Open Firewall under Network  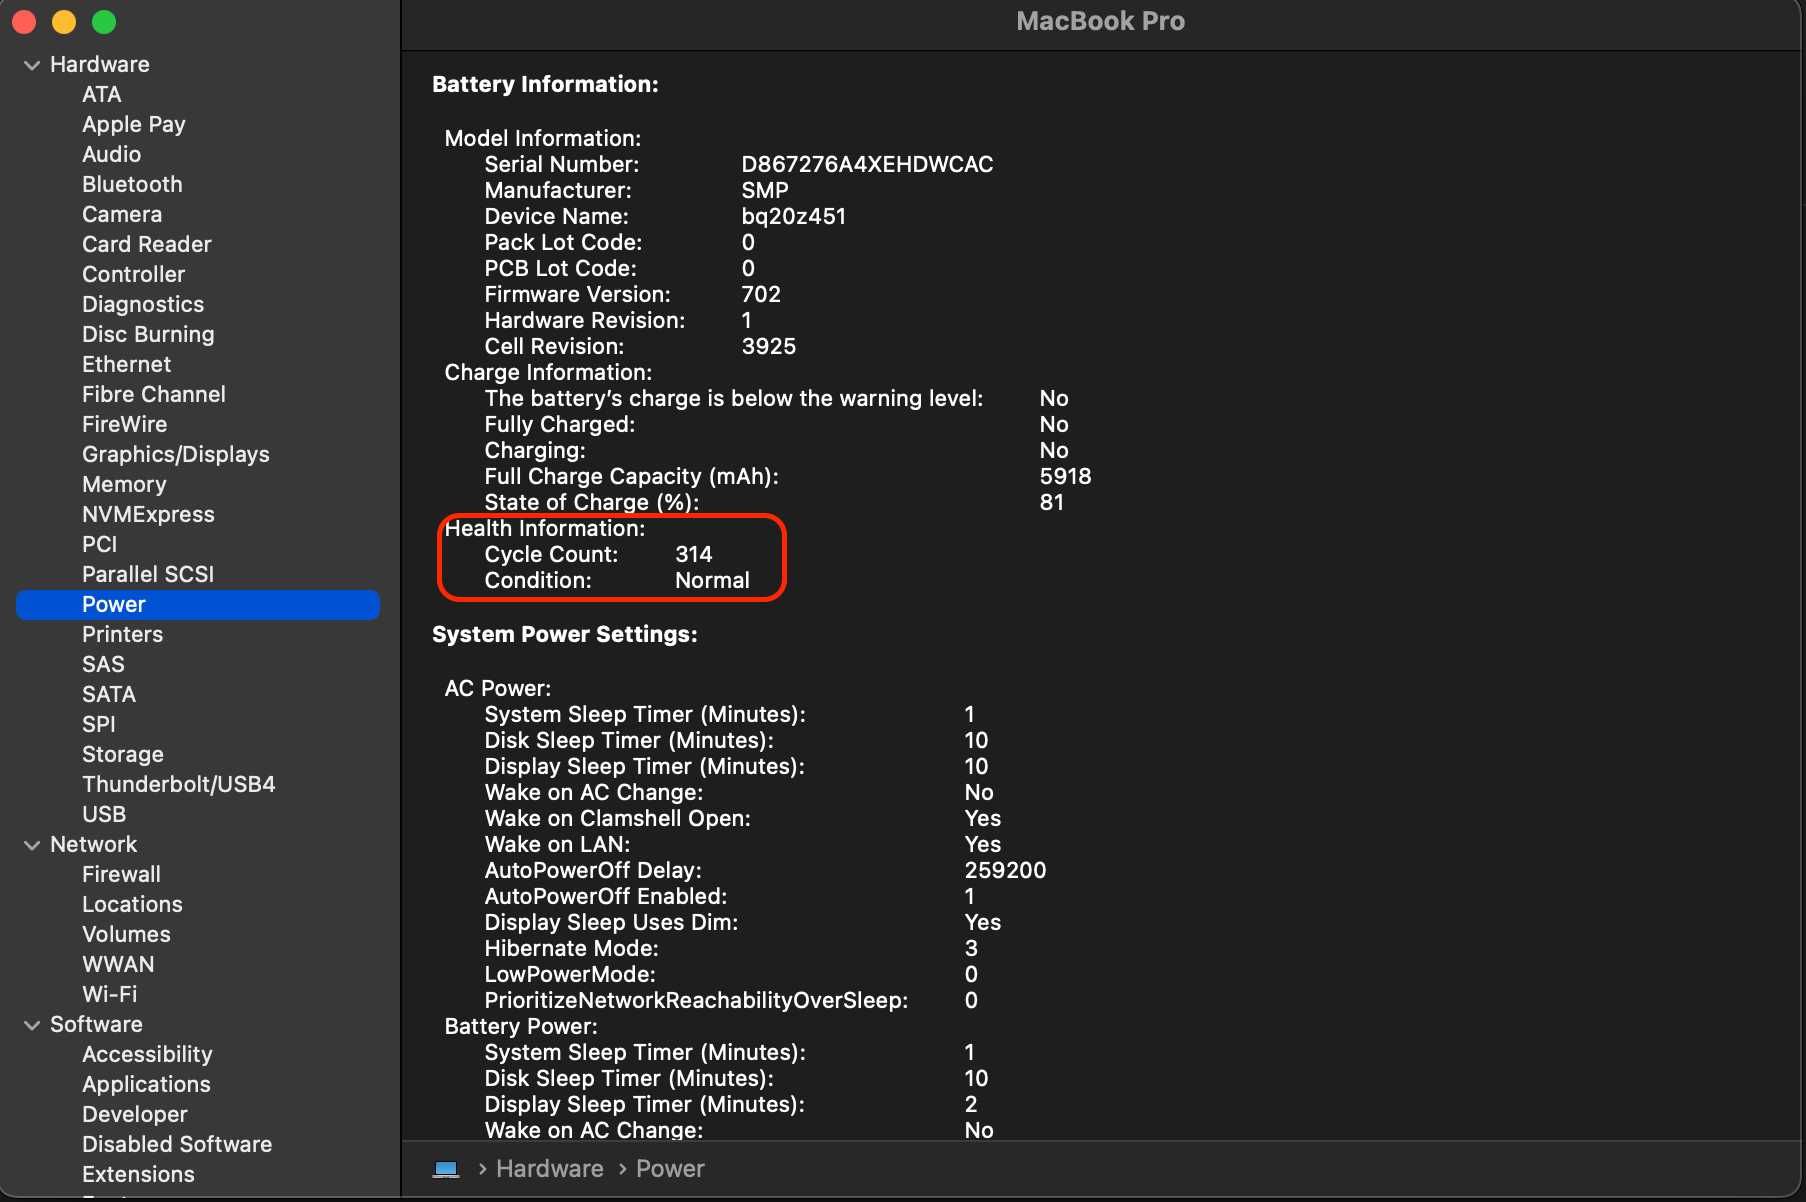[x=121, y=875]
